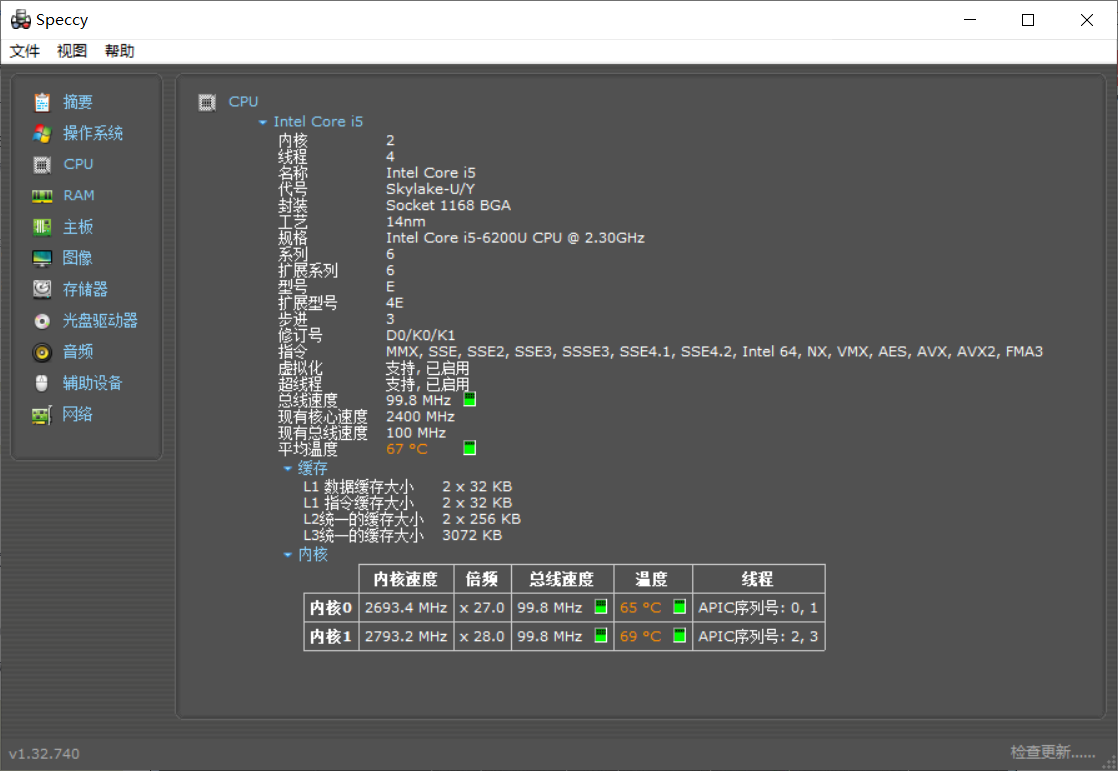This screenshot has width=1118, height=771.
Task: Go to the 存储器 storage page
Action: pyautogui.click(x=85, y=289)
